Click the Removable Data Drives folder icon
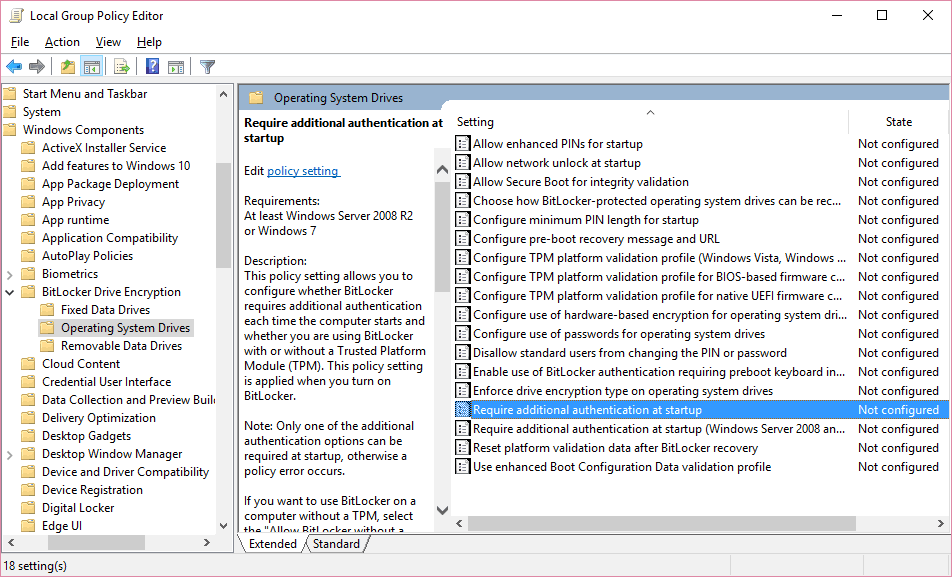The width and height of the screenshot is (952, 577). (x=47, y=346)
